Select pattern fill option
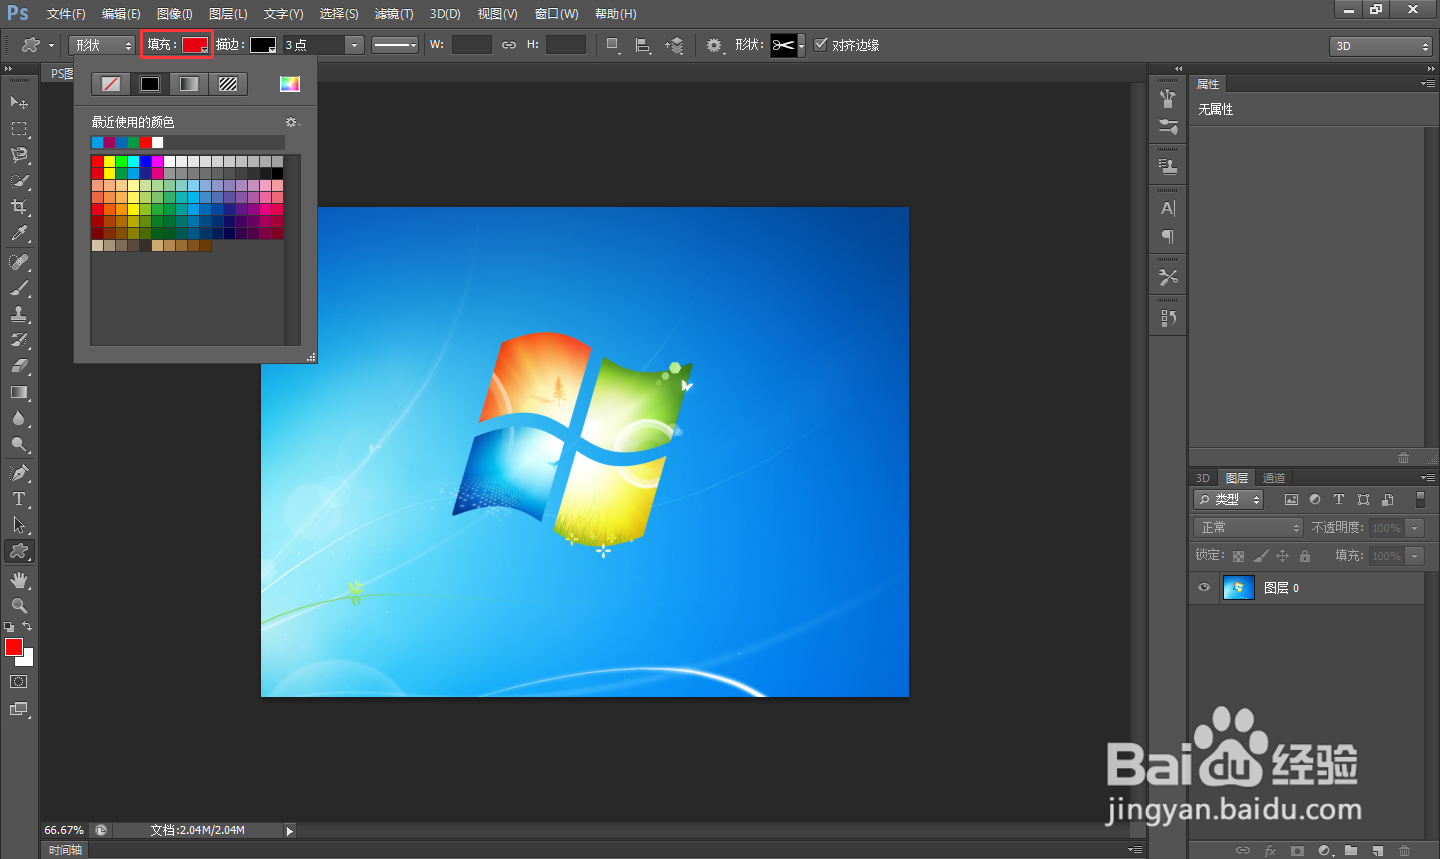Image resolution: width=1440 pixels, height=859 pixels. [228, 84]
